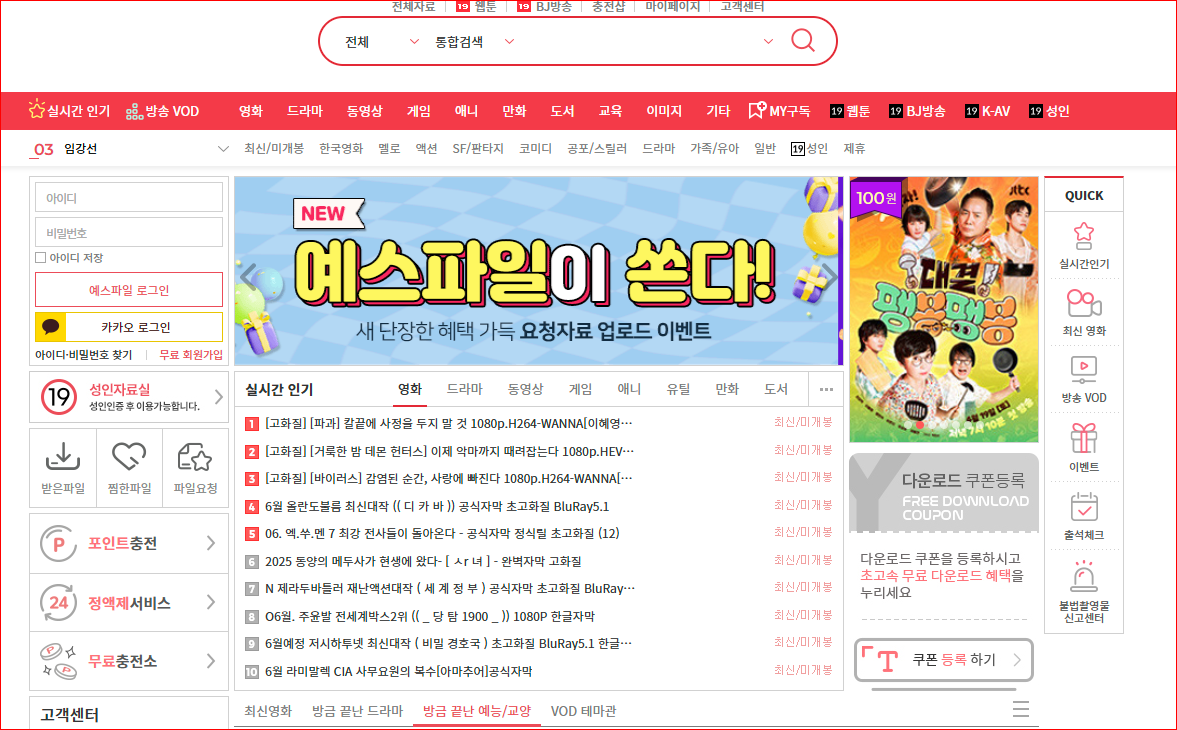Open MY구독 bookmark item
Viewport: 1177px width, 730px height.
[x=779, y=111]
